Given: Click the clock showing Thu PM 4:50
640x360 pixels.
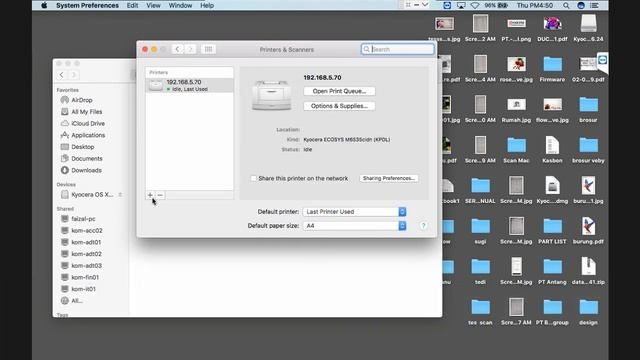Looking at the screenshot, I should pos(534,5).
